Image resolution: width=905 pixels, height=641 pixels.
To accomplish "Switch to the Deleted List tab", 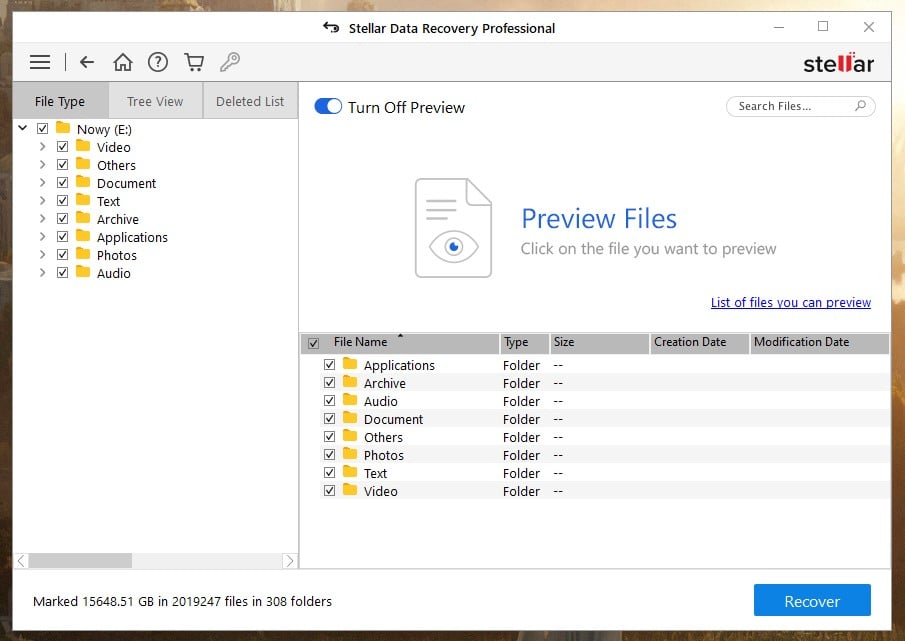I will (250, 101).
